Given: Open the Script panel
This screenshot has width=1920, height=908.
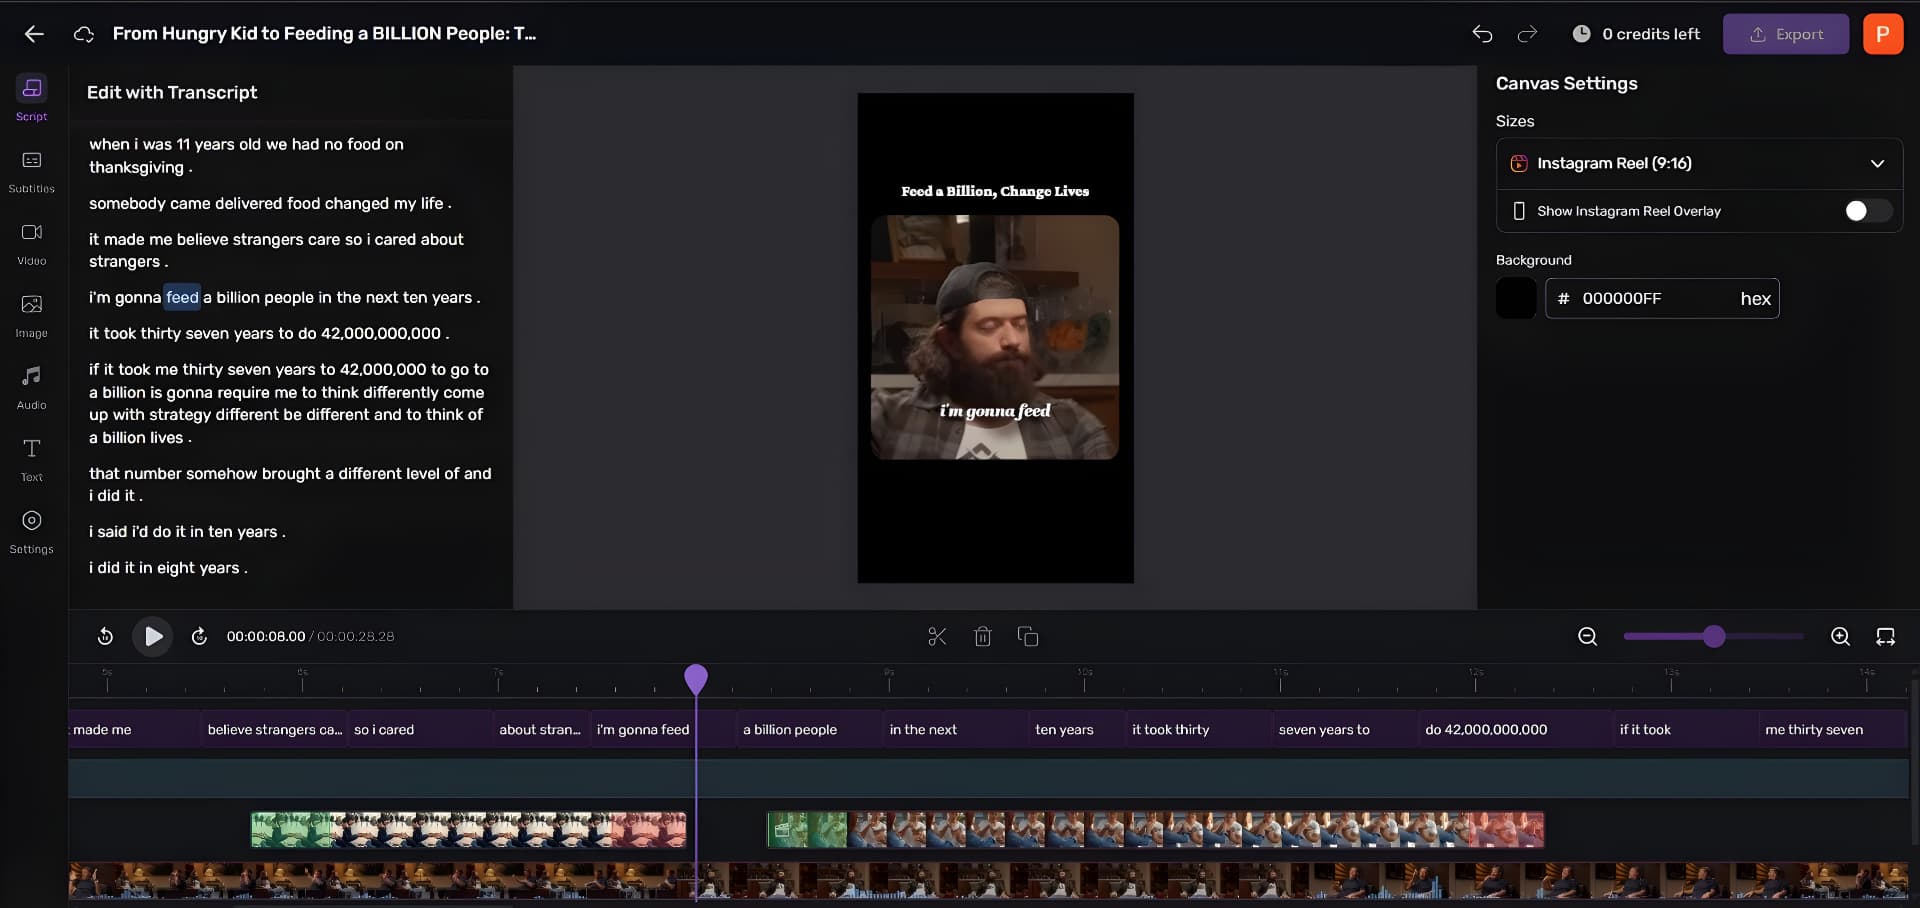Looking at the screenshot, I should (x=31, y=97).
